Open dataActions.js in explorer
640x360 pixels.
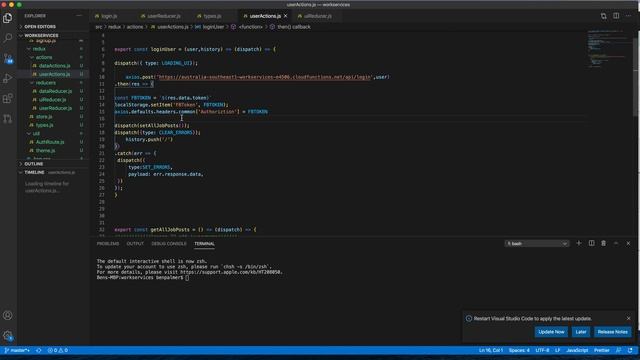point(54,66)
